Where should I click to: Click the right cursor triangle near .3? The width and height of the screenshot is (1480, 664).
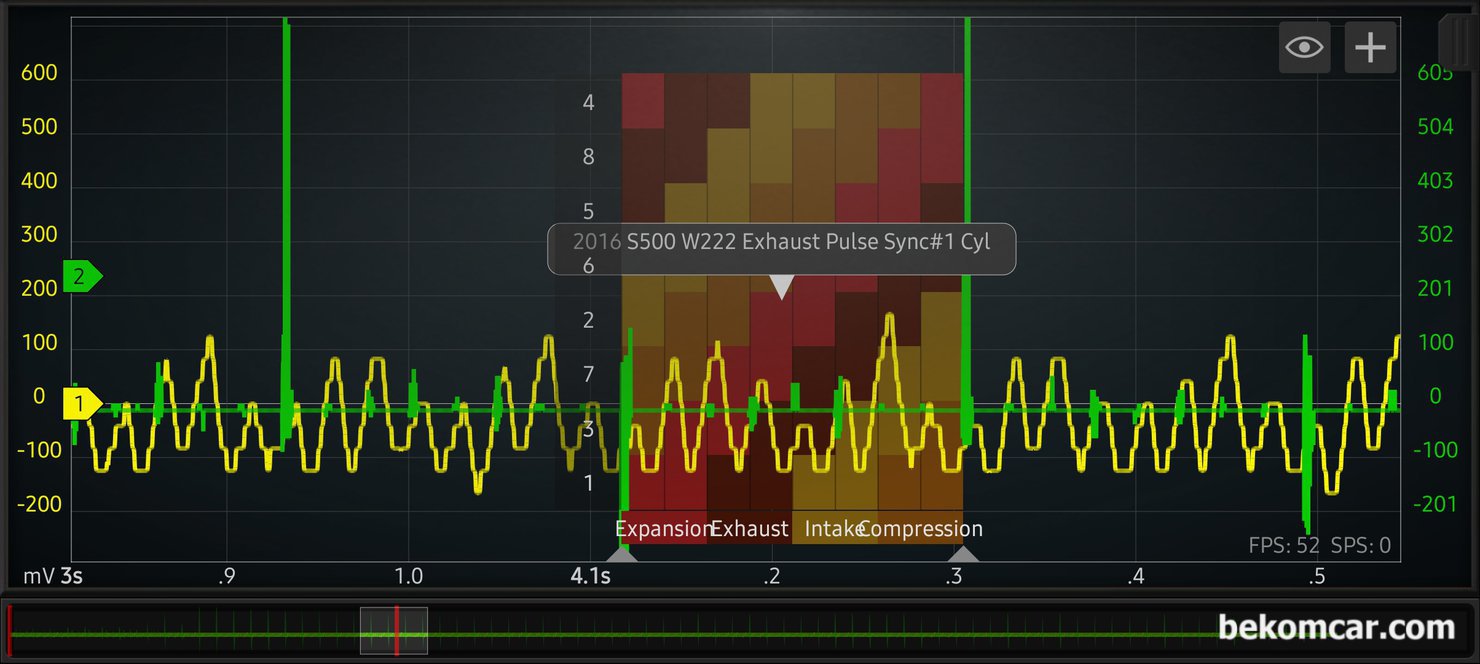pos(963,553)
